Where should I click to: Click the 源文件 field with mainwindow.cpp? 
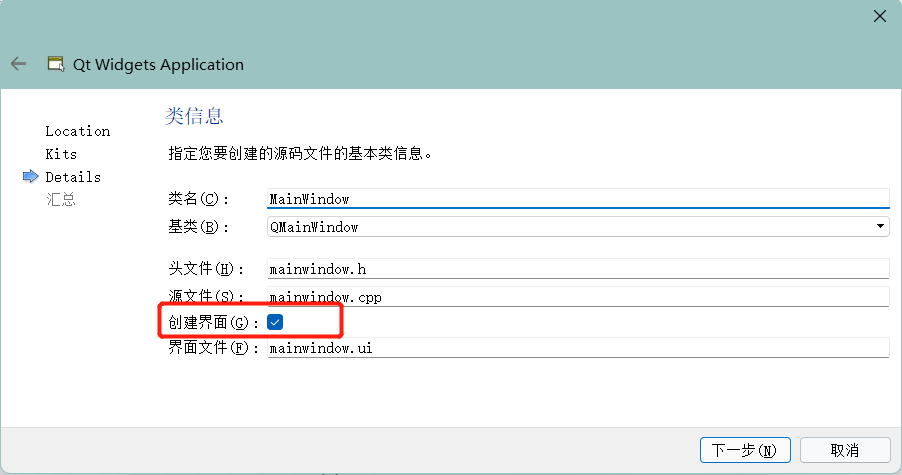click(x=578, y=296)
